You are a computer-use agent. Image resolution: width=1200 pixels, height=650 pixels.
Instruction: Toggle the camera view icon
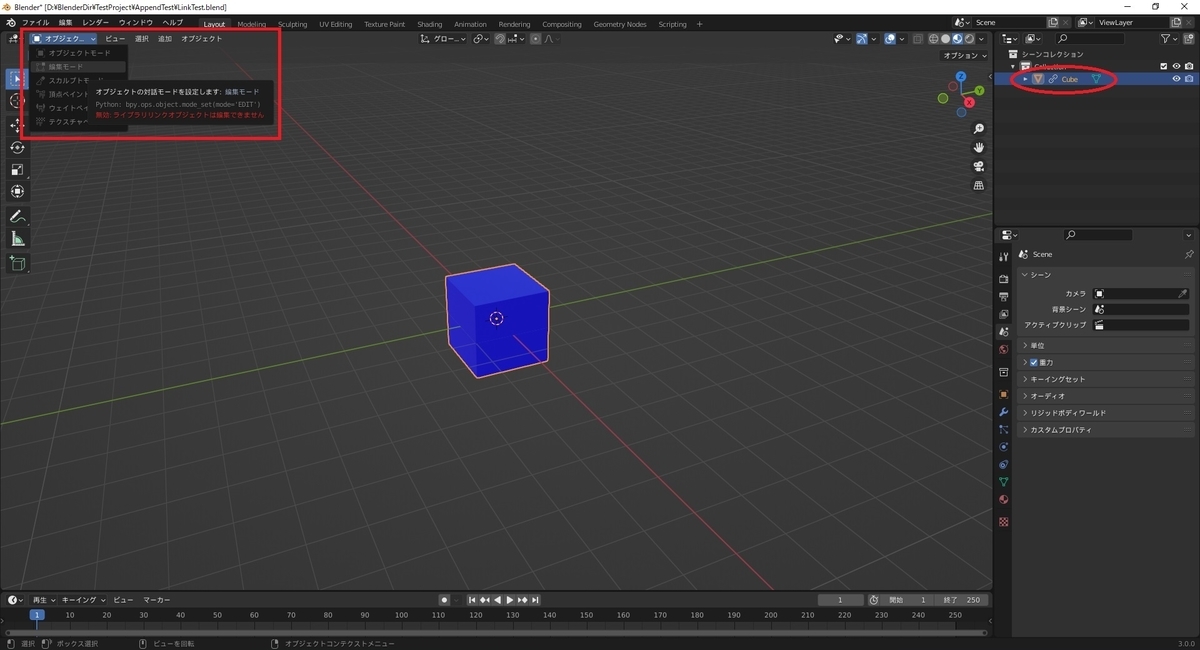979,167
